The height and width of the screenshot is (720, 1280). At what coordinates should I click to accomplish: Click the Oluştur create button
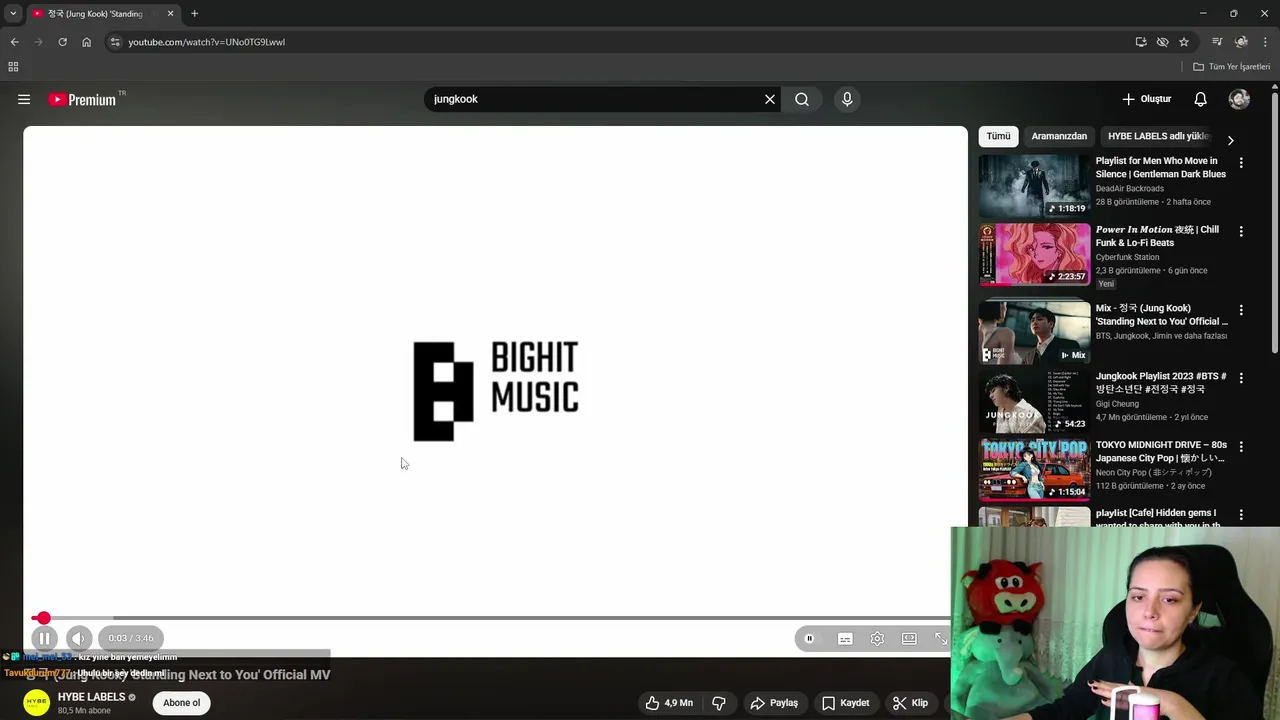click(x=1147, y=99)
